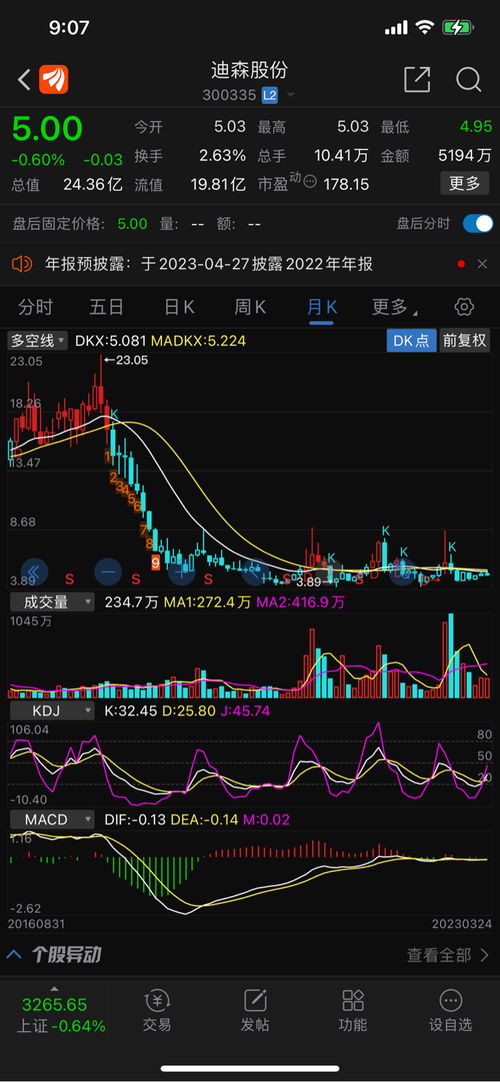Tap the 发帖 post icon
Screen dimensions: 500x1082
coord(254,1001)
